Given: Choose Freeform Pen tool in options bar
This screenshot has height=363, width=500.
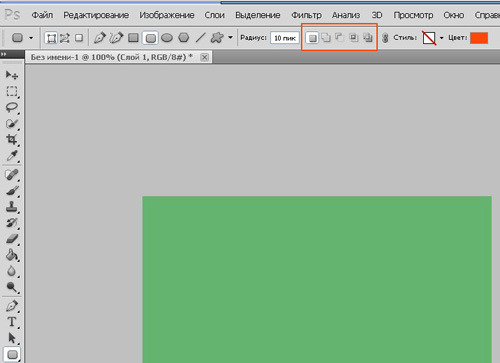Looking at the screenshot, I should 116,38.
